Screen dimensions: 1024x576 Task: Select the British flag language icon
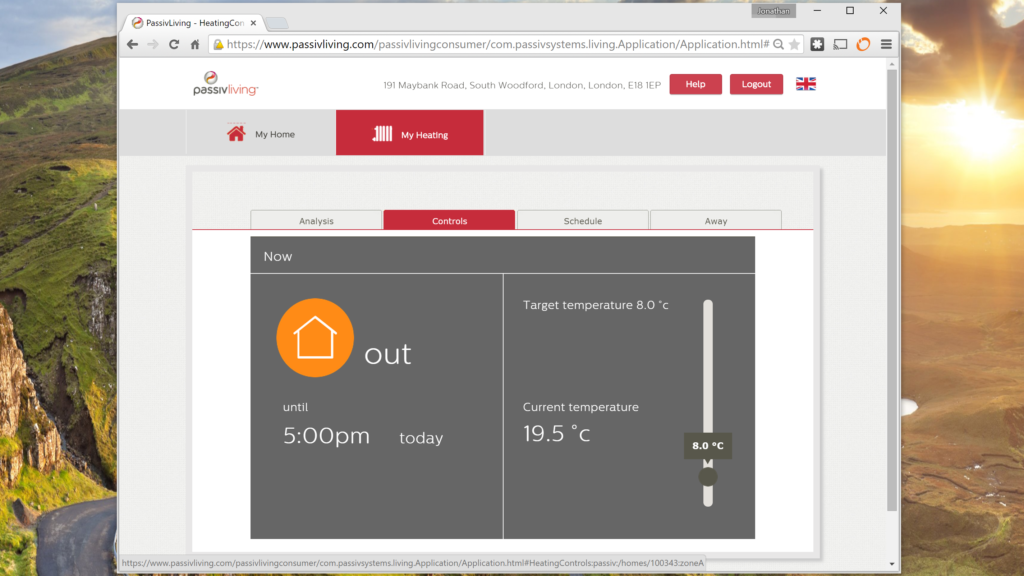click(806, 84)
